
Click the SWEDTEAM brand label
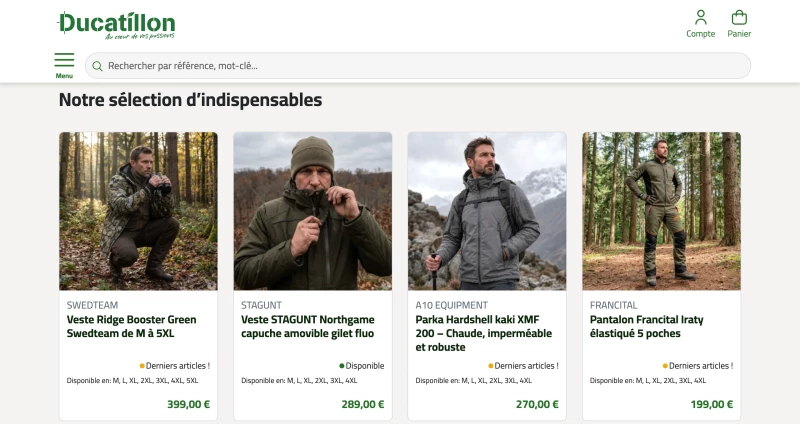pyautogui.click(x=92, y=305)
